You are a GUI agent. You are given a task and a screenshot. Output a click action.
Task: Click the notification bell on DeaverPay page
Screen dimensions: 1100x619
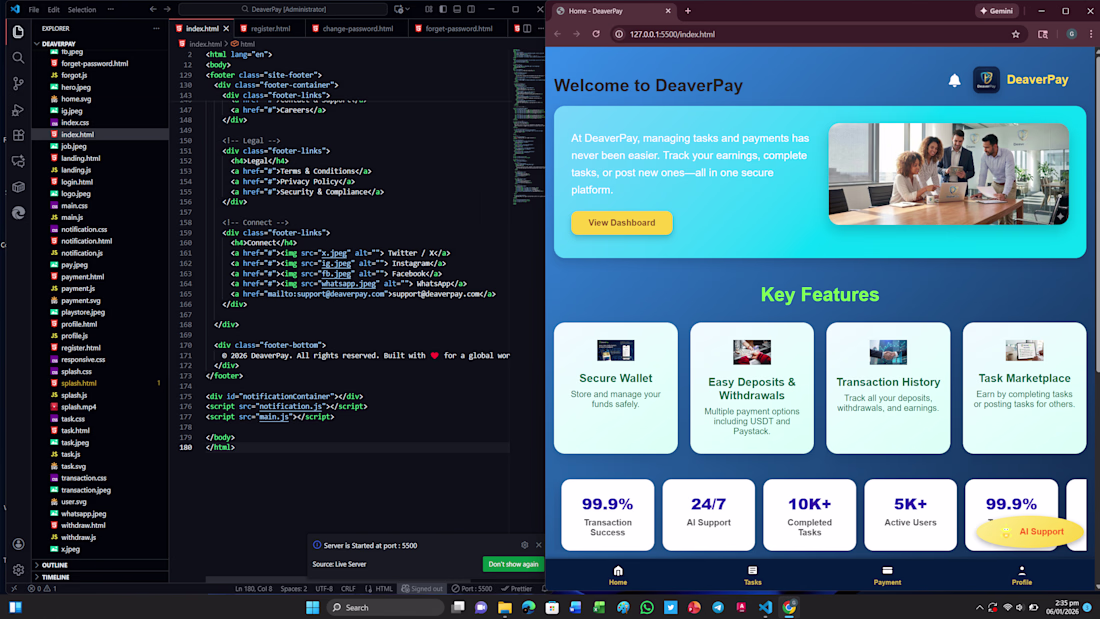tap(954, 80)
